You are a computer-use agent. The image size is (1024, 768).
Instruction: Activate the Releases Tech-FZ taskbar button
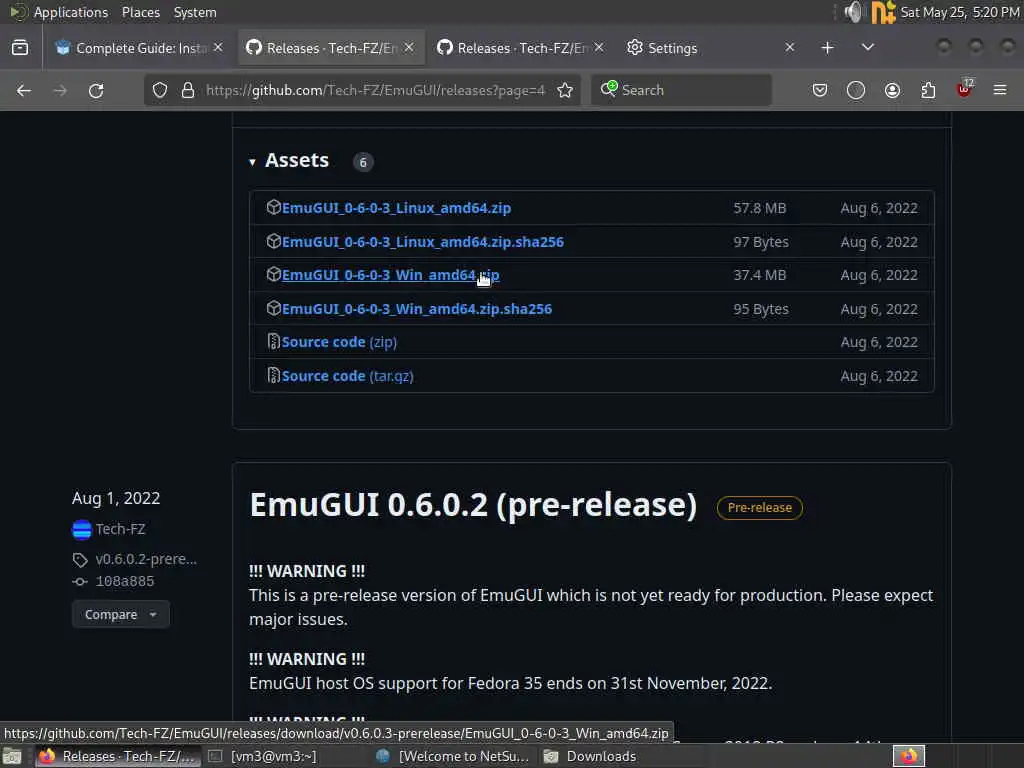(x=118, y=756)
